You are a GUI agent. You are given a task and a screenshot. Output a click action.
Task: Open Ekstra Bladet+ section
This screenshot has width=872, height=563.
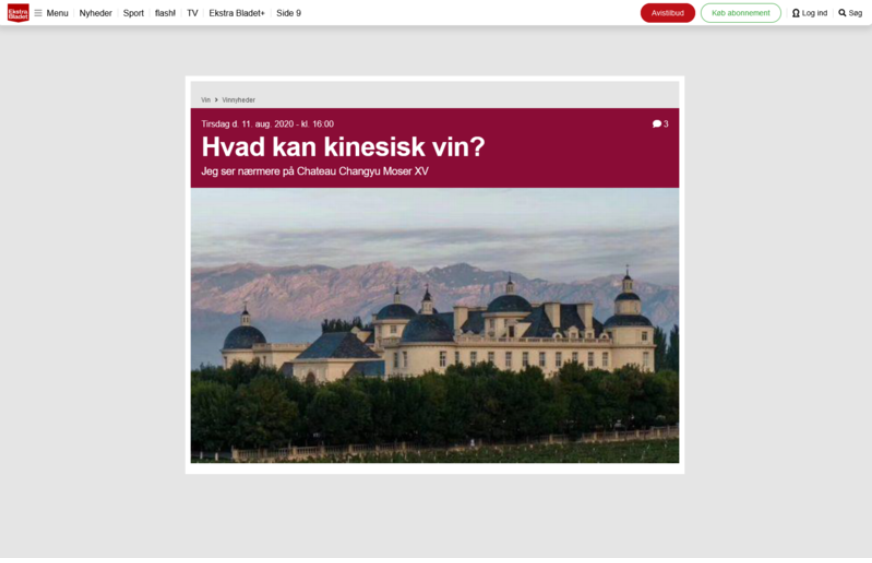237,13
